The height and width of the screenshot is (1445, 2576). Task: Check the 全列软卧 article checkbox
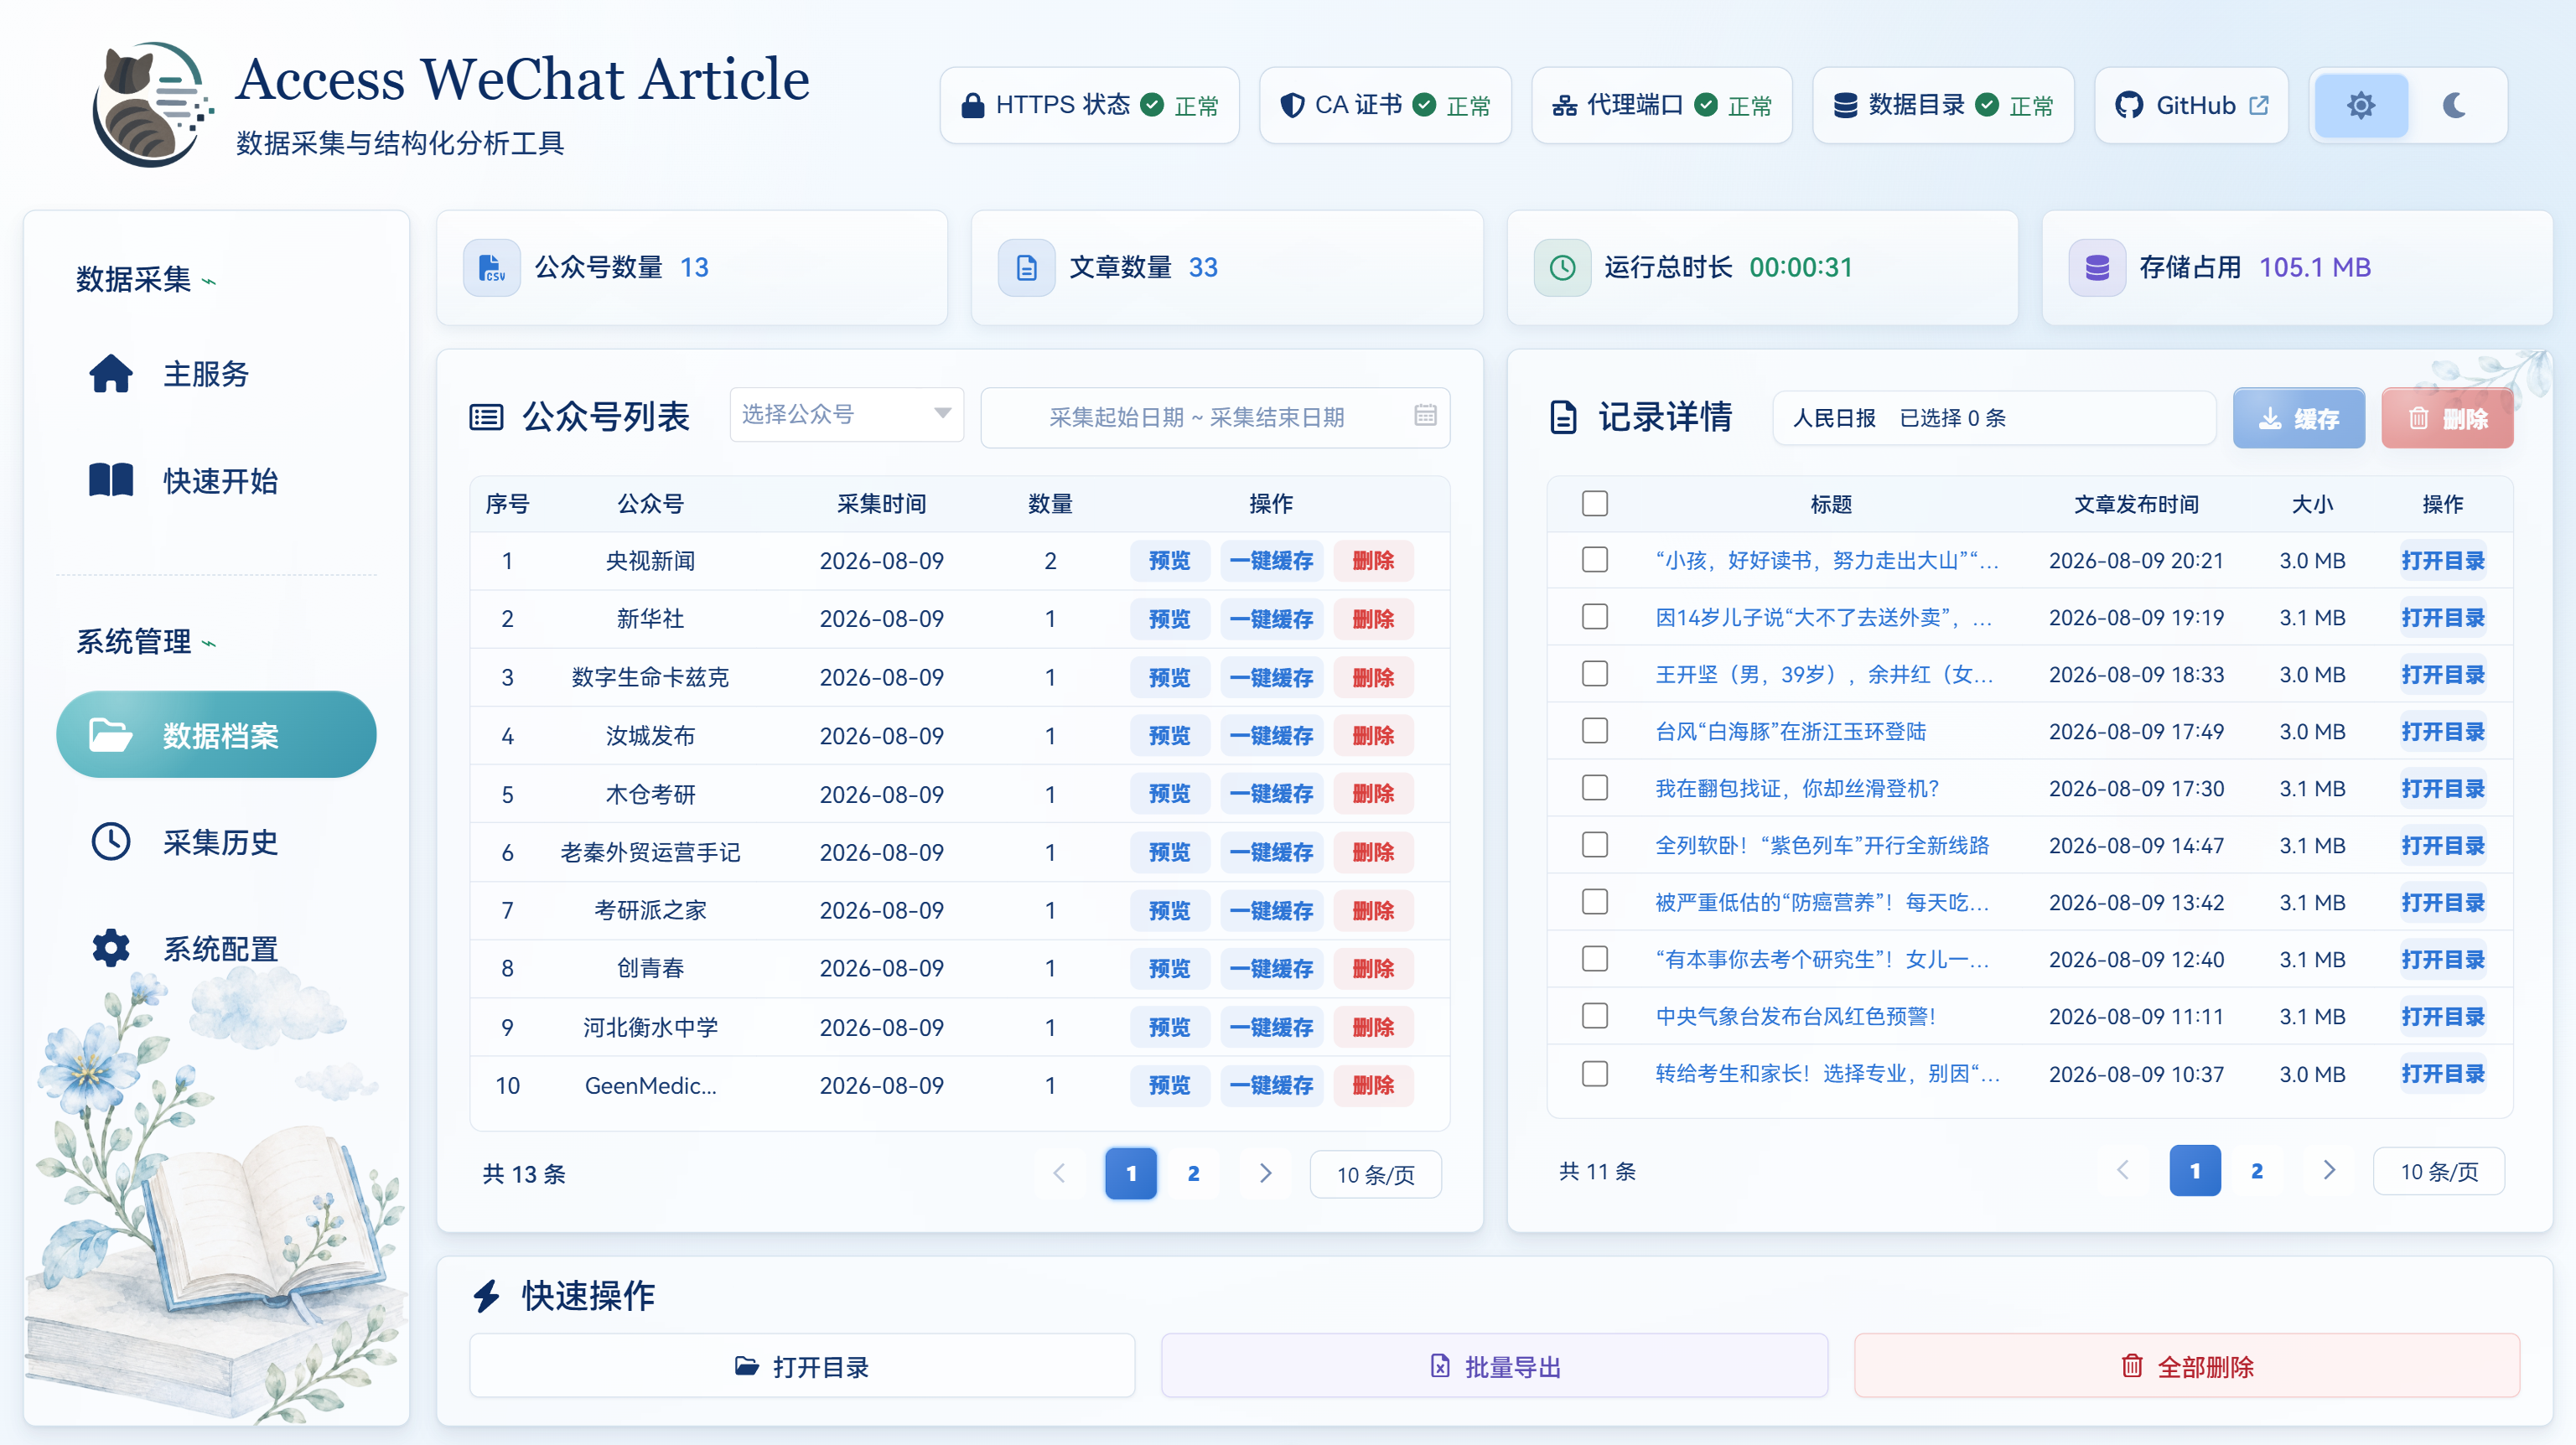point(1595,844)
